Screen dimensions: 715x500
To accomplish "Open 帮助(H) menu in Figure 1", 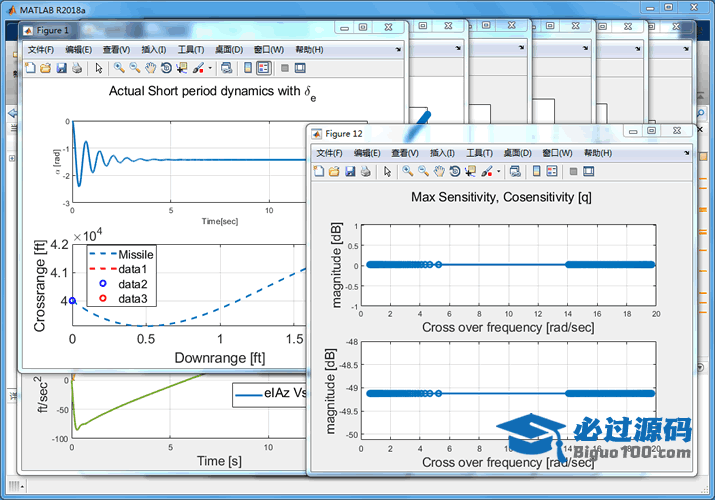I will [x=309, y=50].
